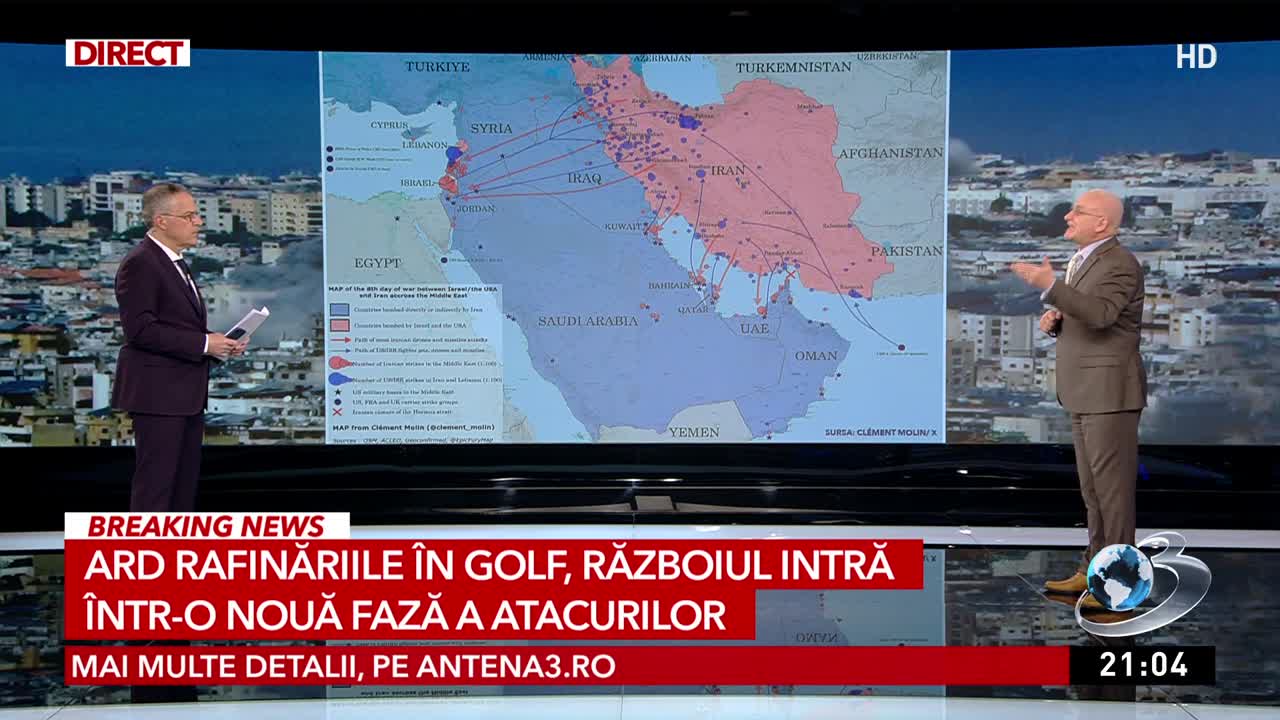Open the ANTENA3.RO details ticker link

tap(340, 666)
